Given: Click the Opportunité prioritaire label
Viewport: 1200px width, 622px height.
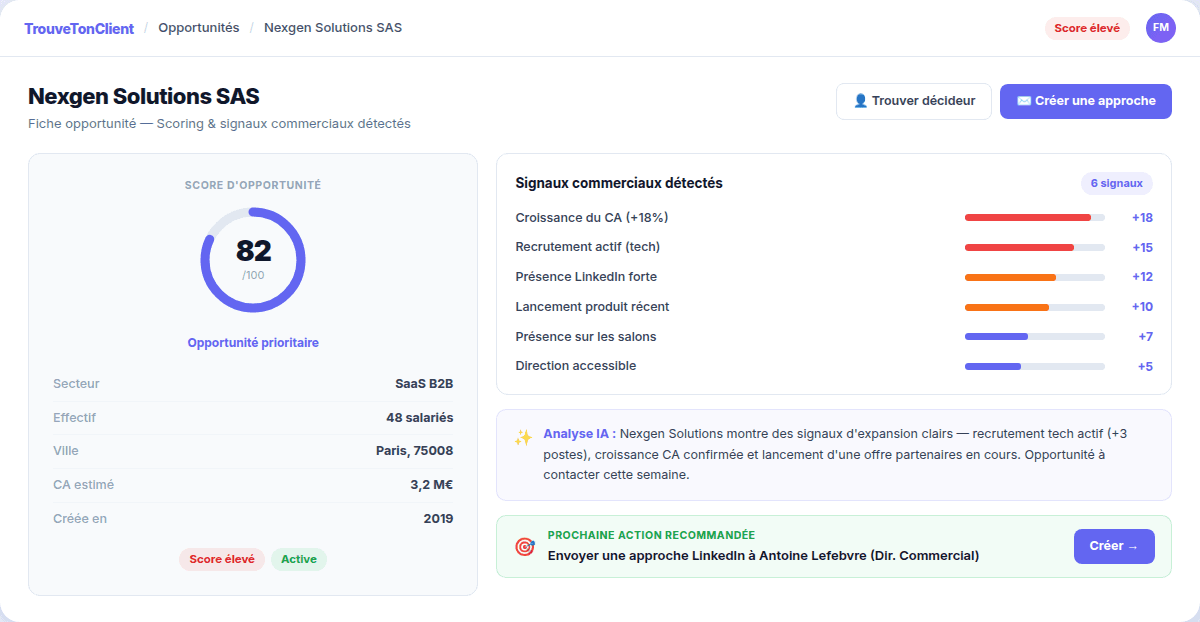Looking at the screenshot, I should coord(253,342).
